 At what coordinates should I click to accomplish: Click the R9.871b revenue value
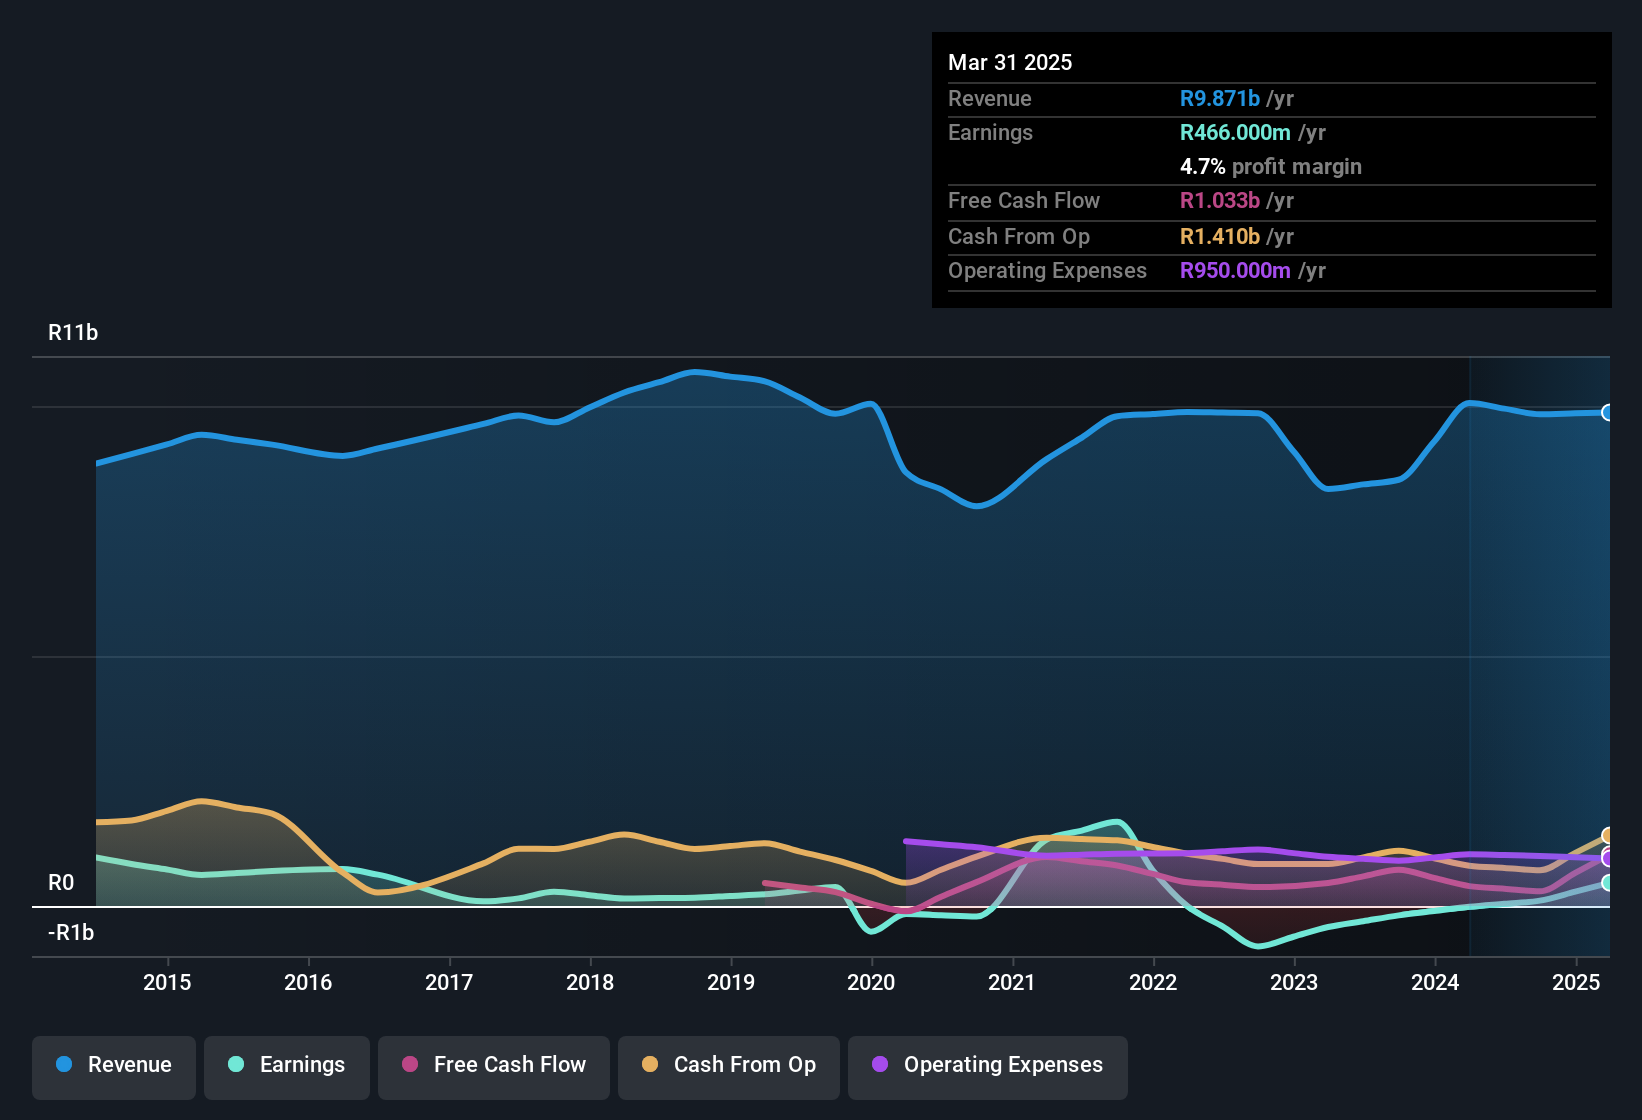(x=1219, y=98)
